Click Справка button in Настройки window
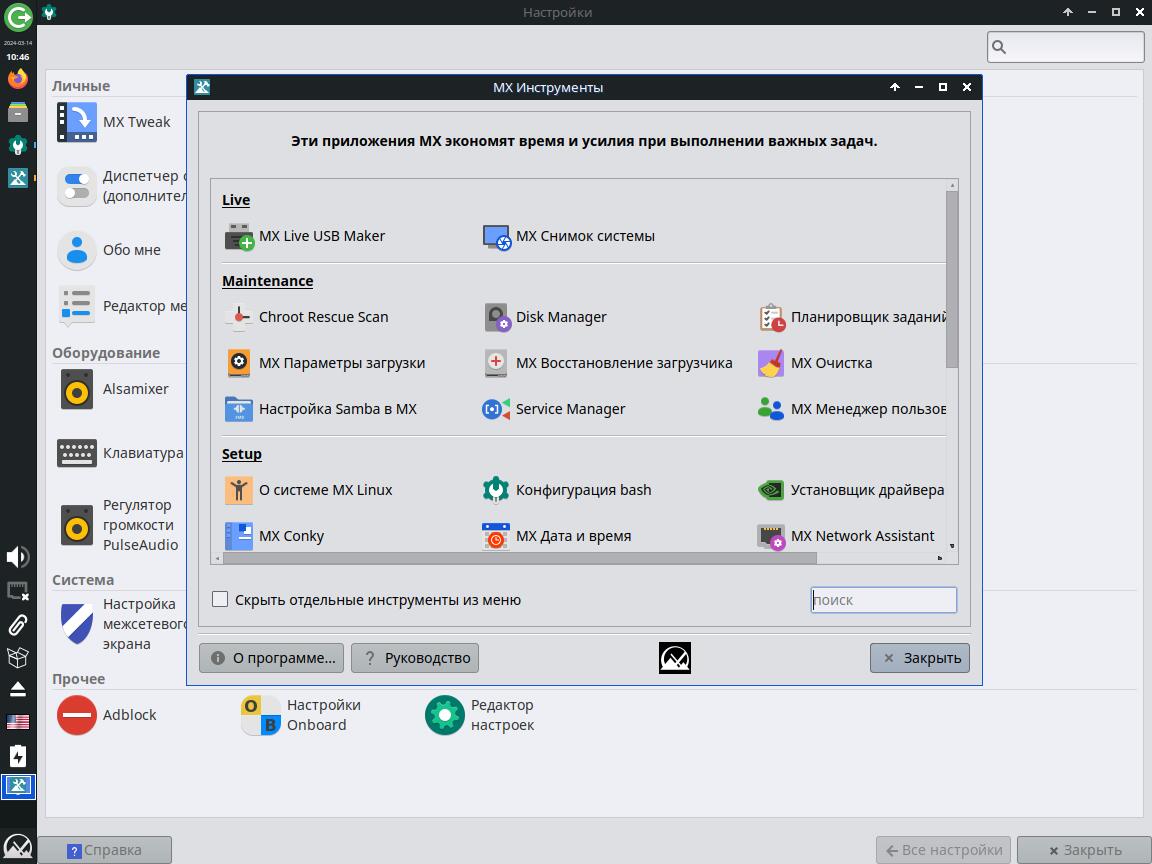This screenshot has height=864, width=1152. [104, 850]
